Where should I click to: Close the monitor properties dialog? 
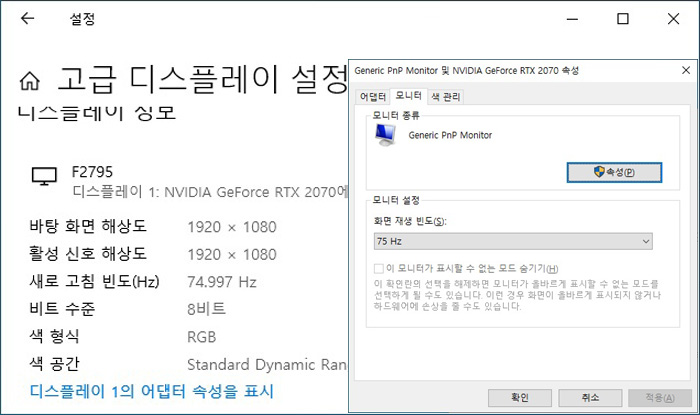(686, 70)
